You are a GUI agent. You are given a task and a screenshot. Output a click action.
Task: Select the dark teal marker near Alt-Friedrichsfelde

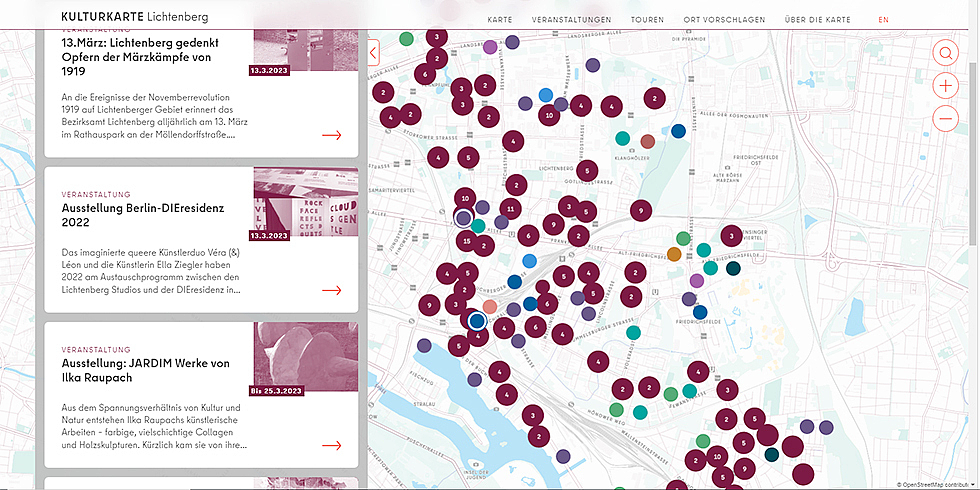pos(733,269)
